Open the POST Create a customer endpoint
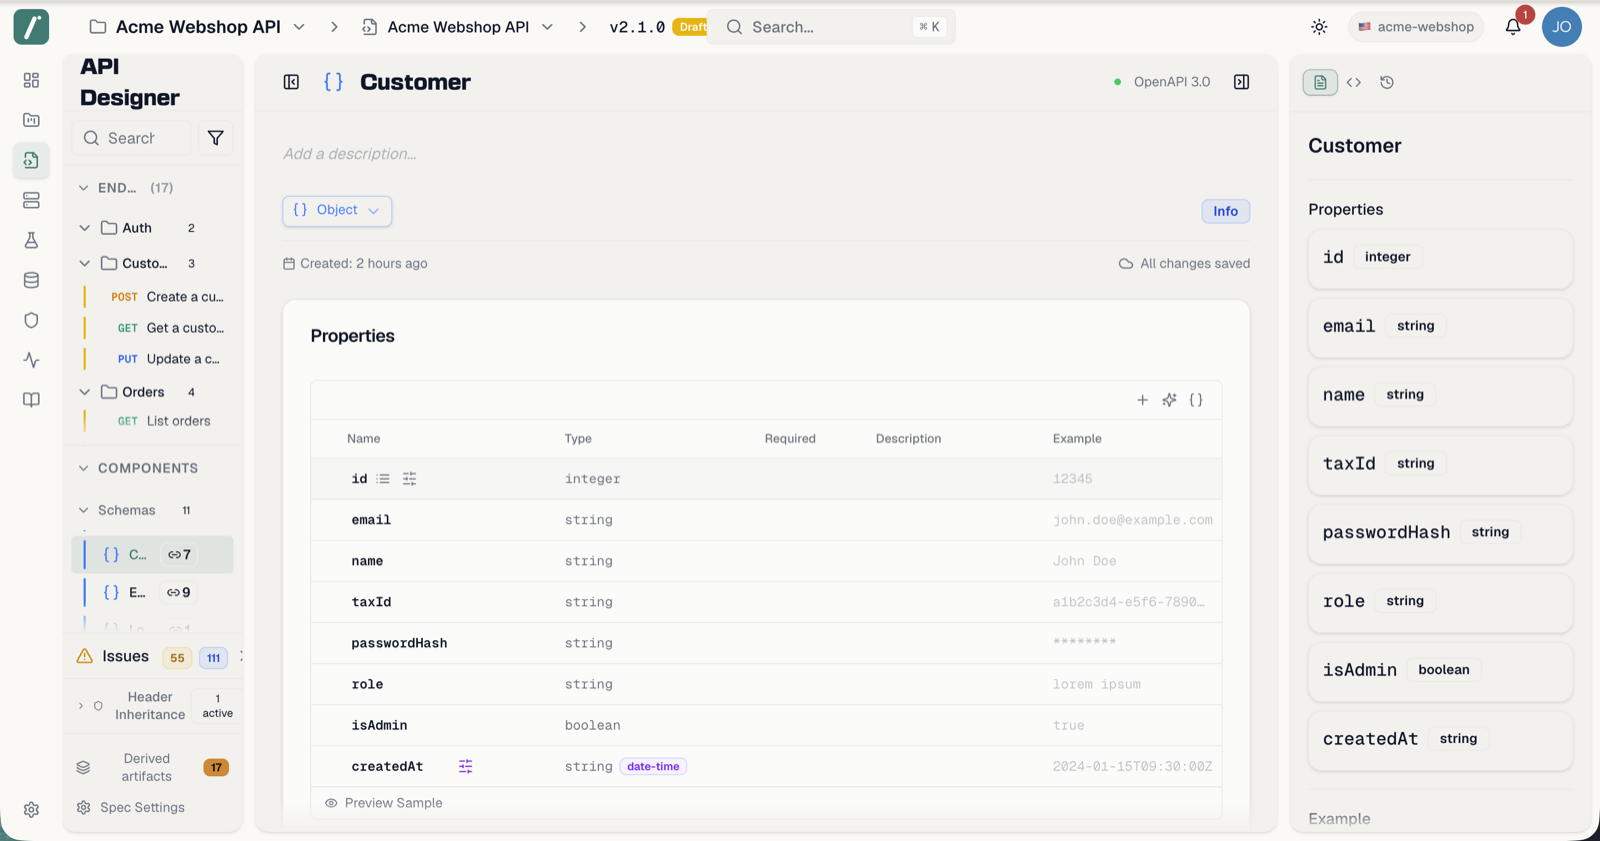Screen dimensions: 1600x841 click(x=167, y=297)
